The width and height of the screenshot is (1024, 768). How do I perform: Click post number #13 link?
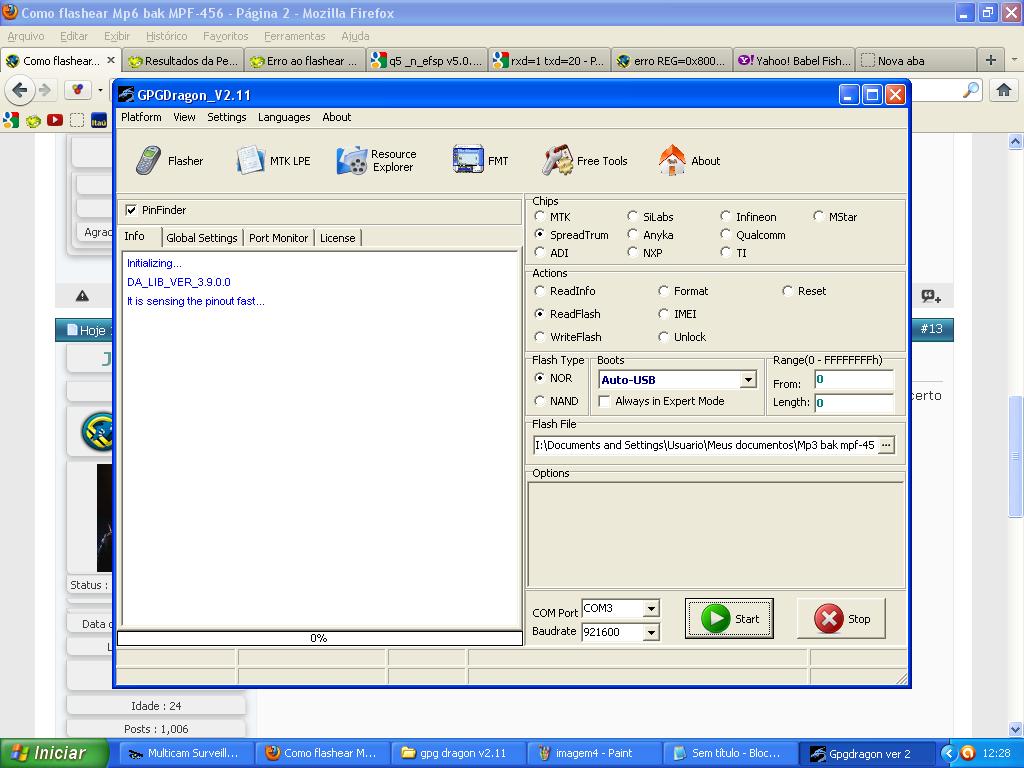pos(931,328)
